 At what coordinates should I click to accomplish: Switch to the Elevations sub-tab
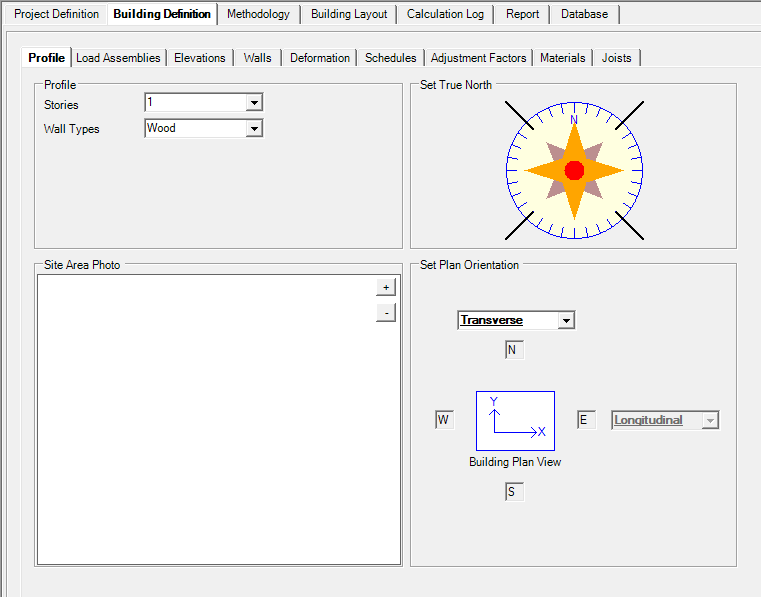199,58
